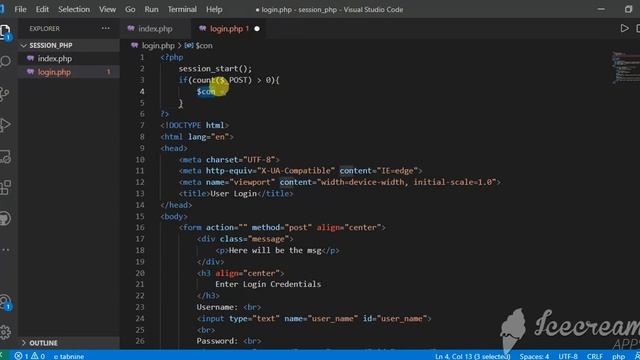Viewport: 640px width, 360px height.
Task: Click the 'Password:' text on line 26
Action: point(217,341)
